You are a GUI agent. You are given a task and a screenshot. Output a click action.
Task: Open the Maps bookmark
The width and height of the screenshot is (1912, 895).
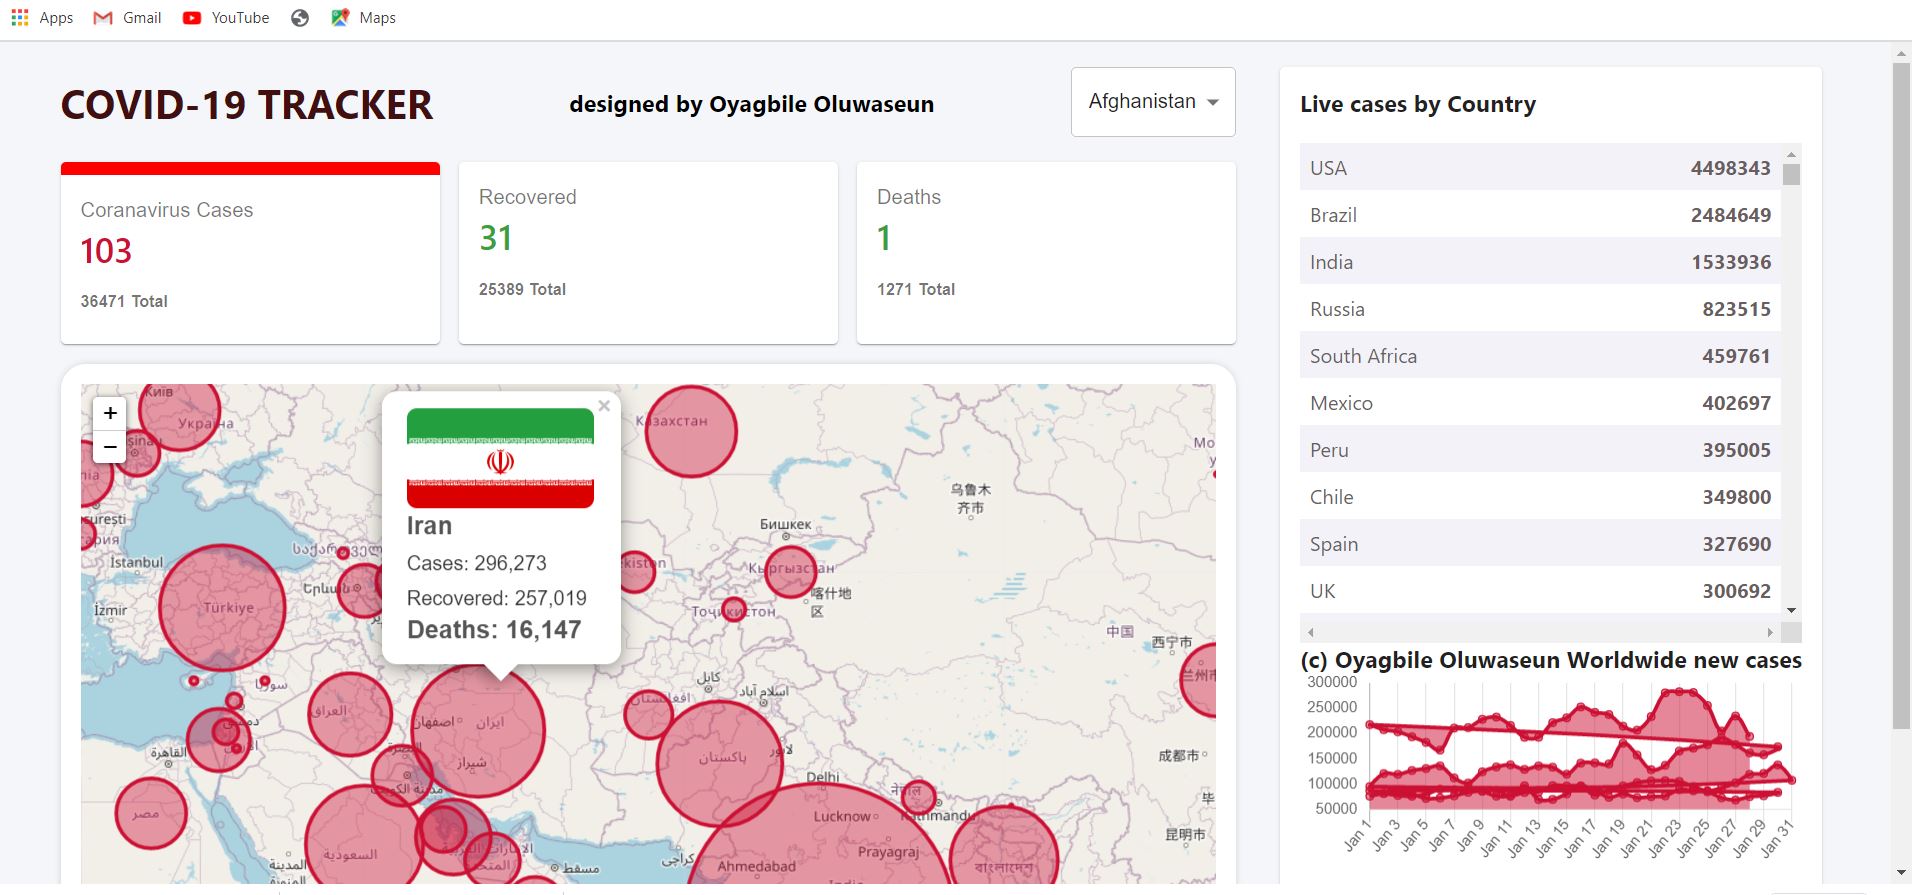pyautogui.click(x=364, y=18)
